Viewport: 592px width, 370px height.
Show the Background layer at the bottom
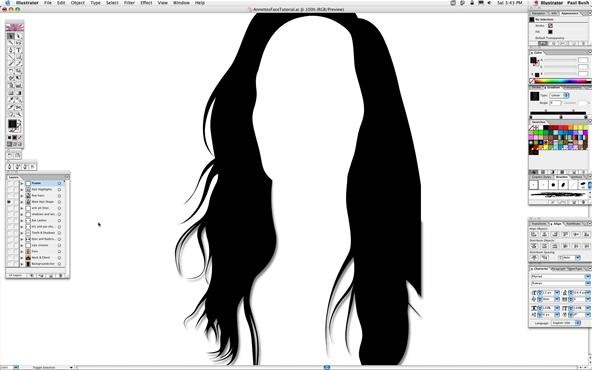pos(9,264)
